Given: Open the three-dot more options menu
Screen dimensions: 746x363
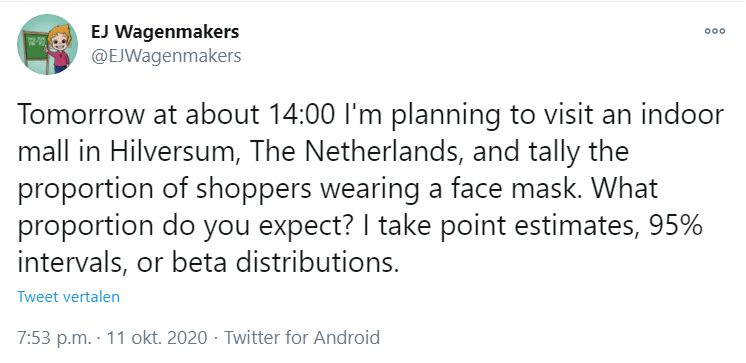Looking at the screenshot, I should 715,31.
